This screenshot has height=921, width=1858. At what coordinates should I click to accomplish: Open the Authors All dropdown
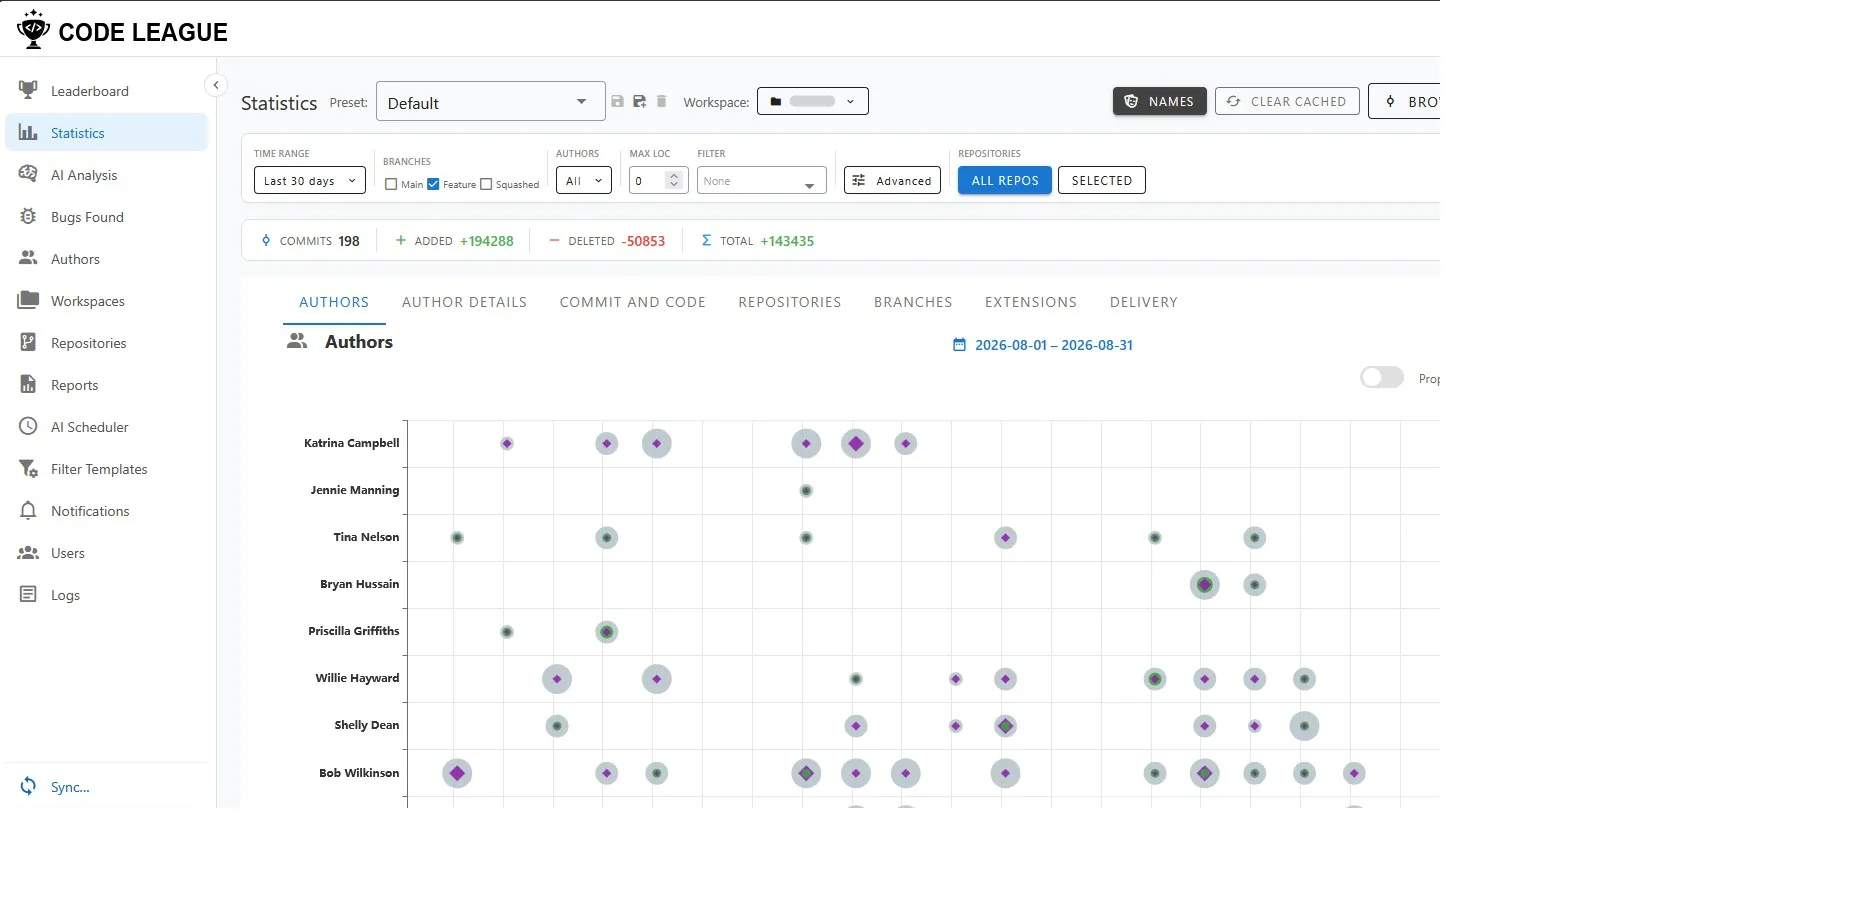click(x=584, y=181)
